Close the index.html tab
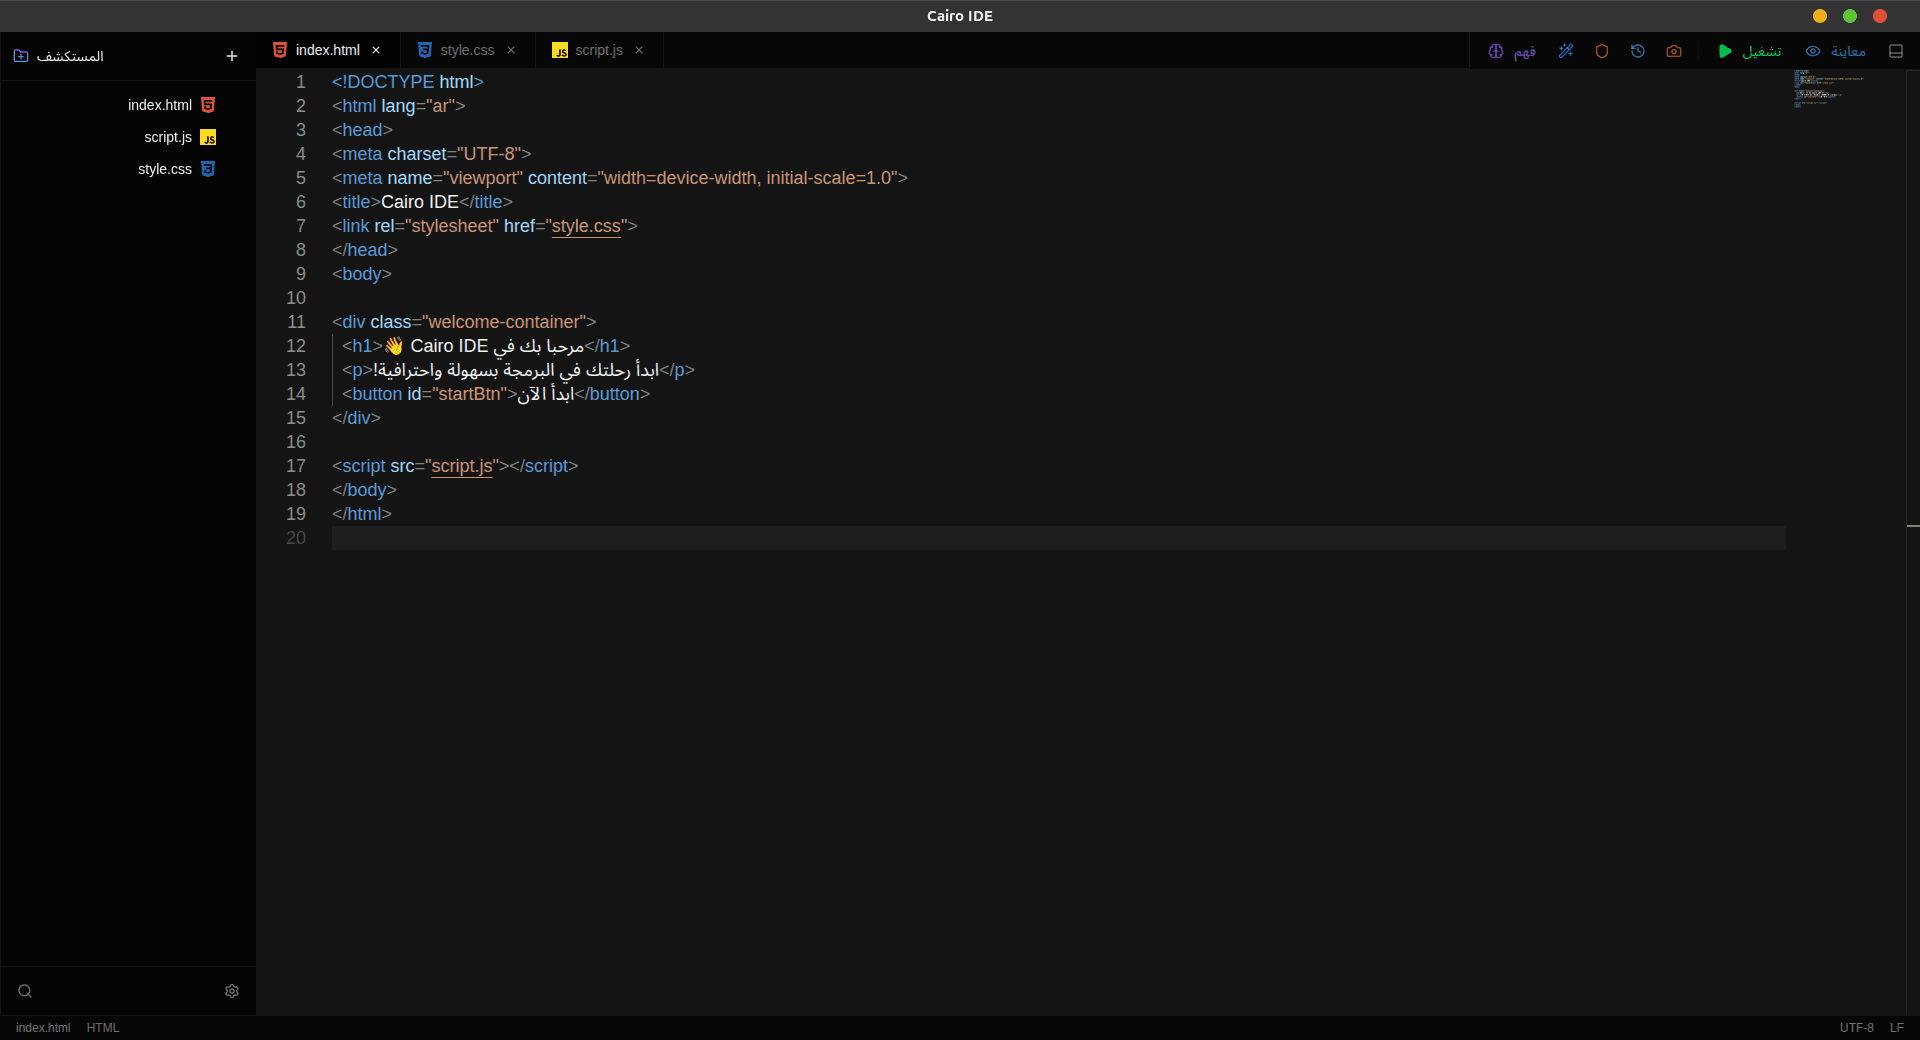Image resolution: width=1920 pixels, height=1040 pixels. pos(376,50)
